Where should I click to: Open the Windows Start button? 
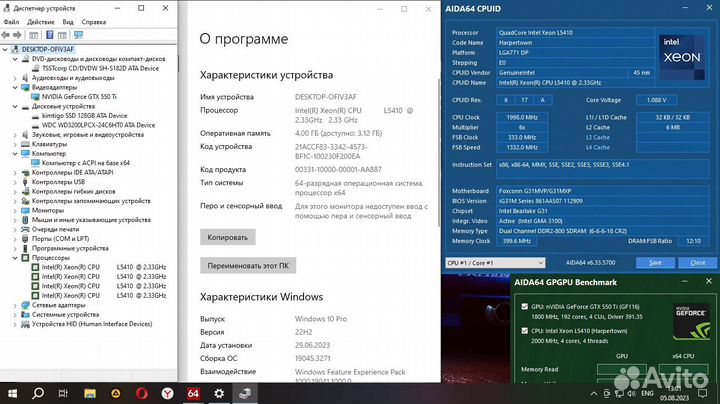click(x=12, y=392)
